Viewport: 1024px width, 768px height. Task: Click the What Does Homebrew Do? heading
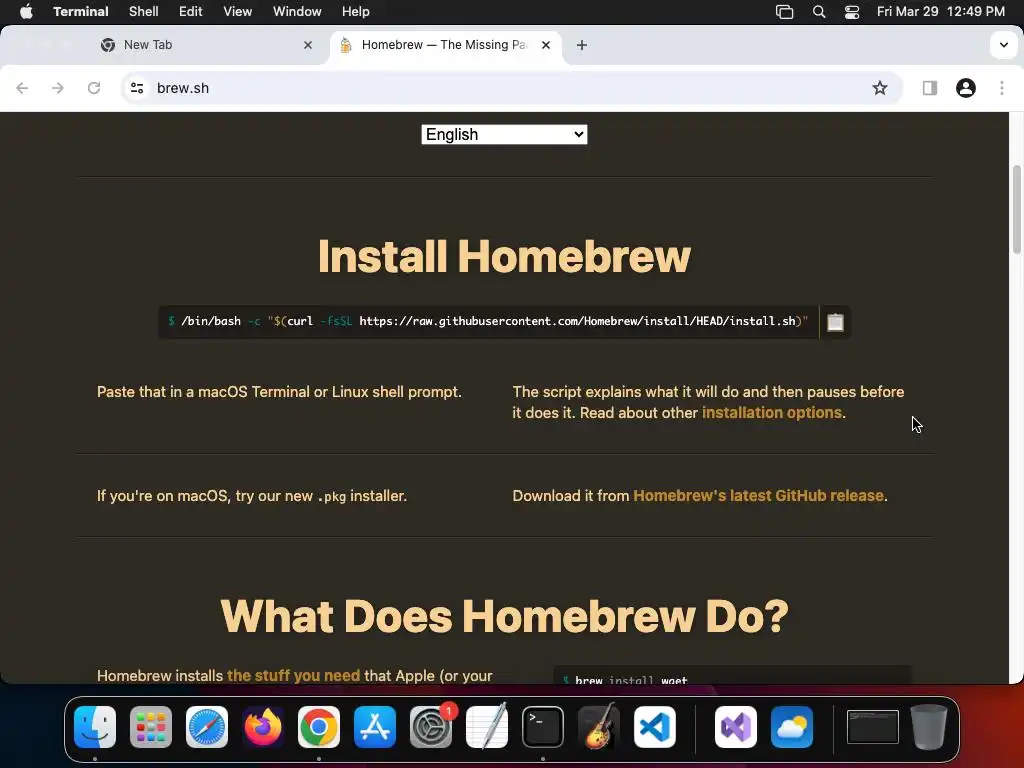(x=504, y=616)
